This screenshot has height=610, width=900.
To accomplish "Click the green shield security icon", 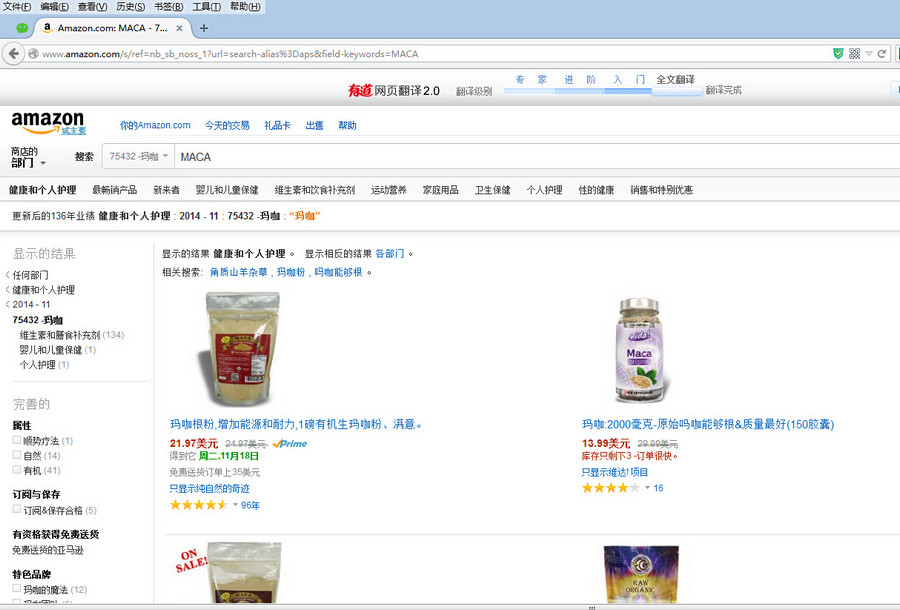I will tap(838, 53).
